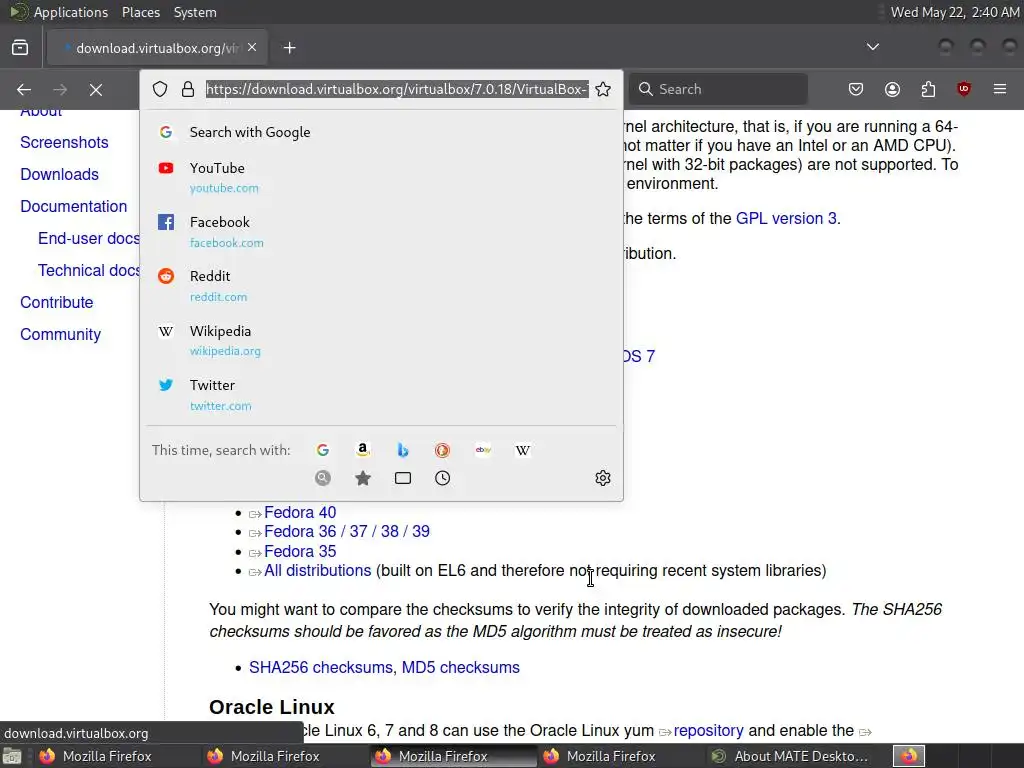Search this time with Google icon
1024x768 pixels.
(x=323, y=450)
